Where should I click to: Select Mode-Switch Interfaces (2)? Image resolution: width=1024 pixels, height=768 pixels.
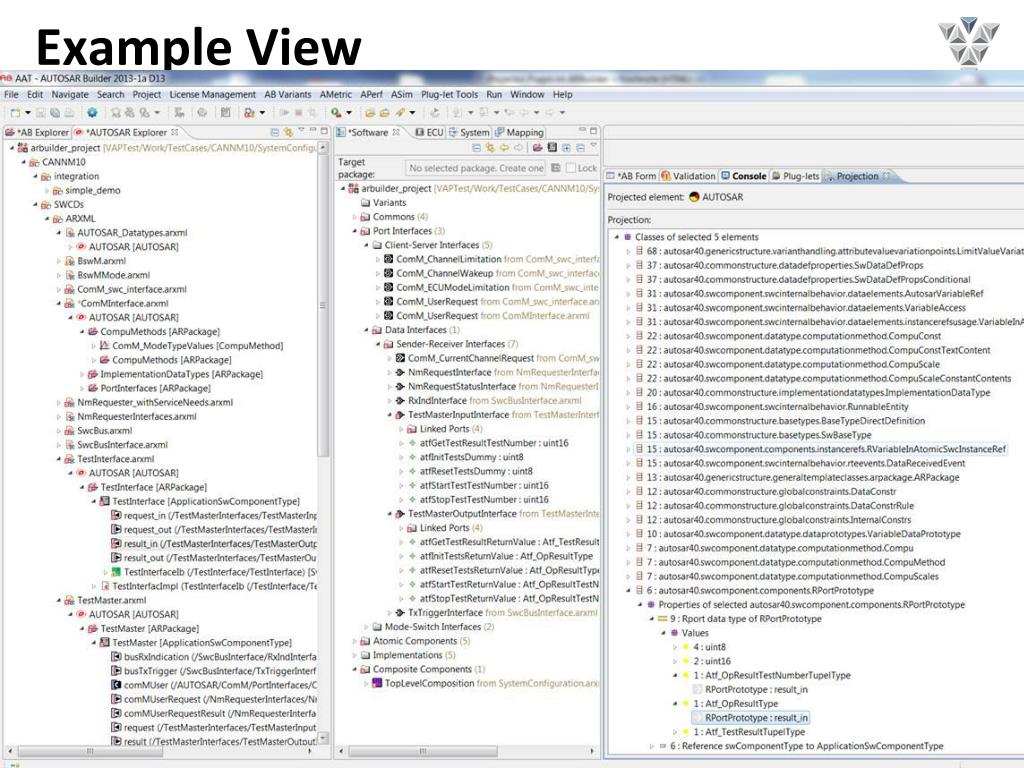pyautogui.click(x=440, y=627)
